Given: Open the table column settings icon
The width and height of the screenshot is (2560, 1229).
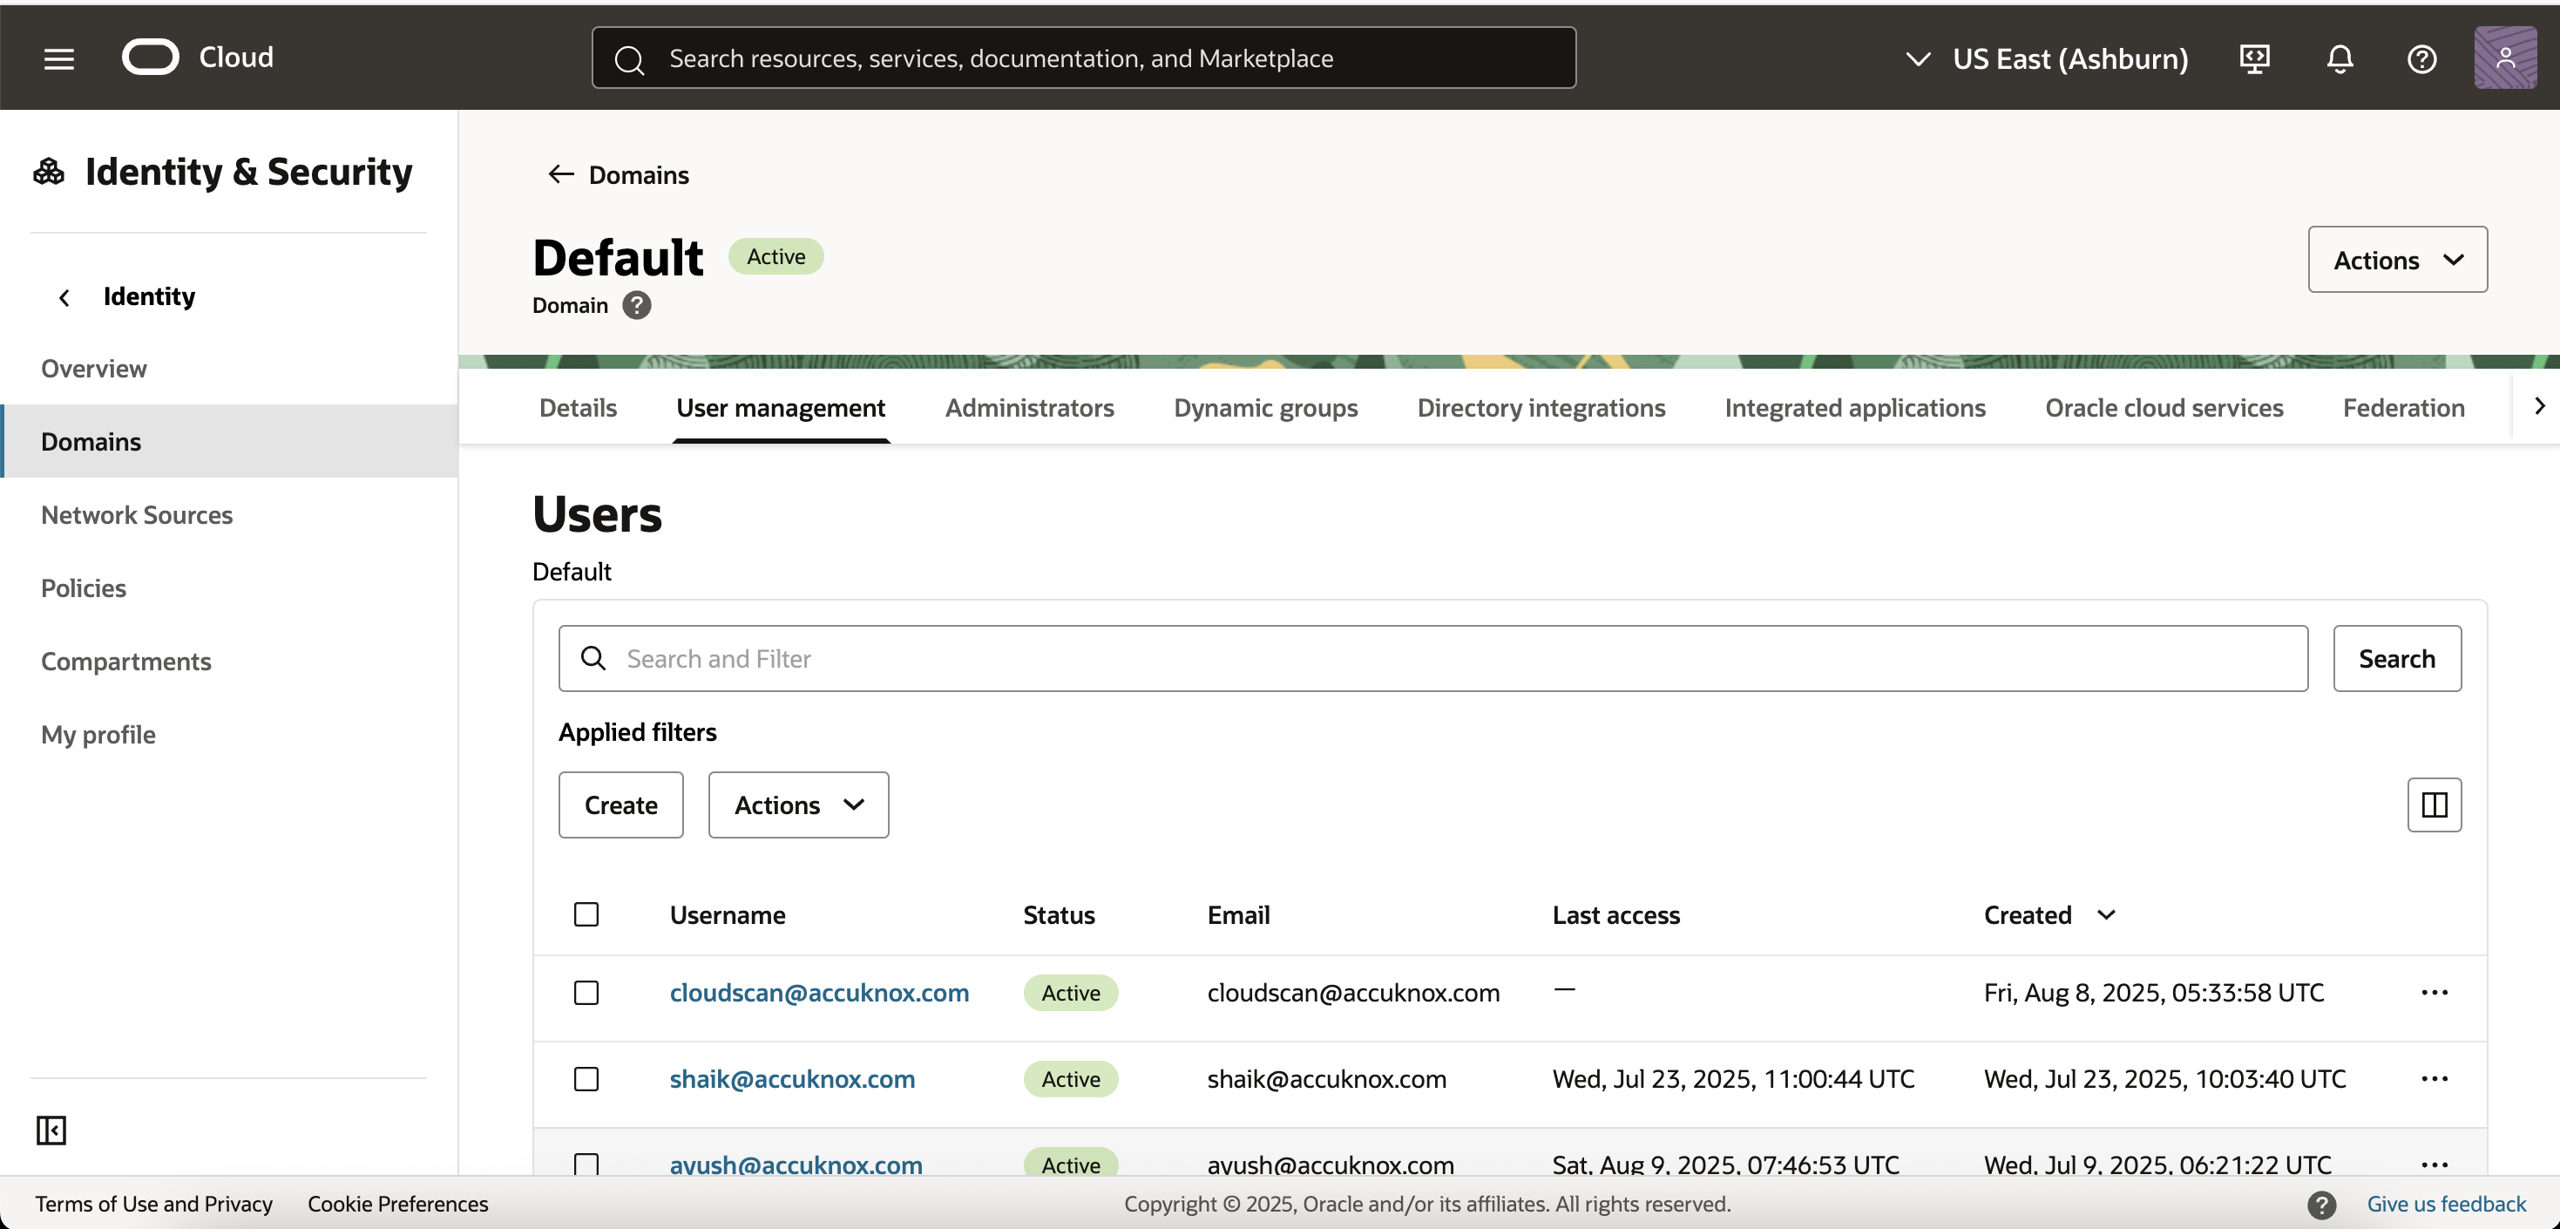Looking at the screenshot, I should [x=2433, y=805].
